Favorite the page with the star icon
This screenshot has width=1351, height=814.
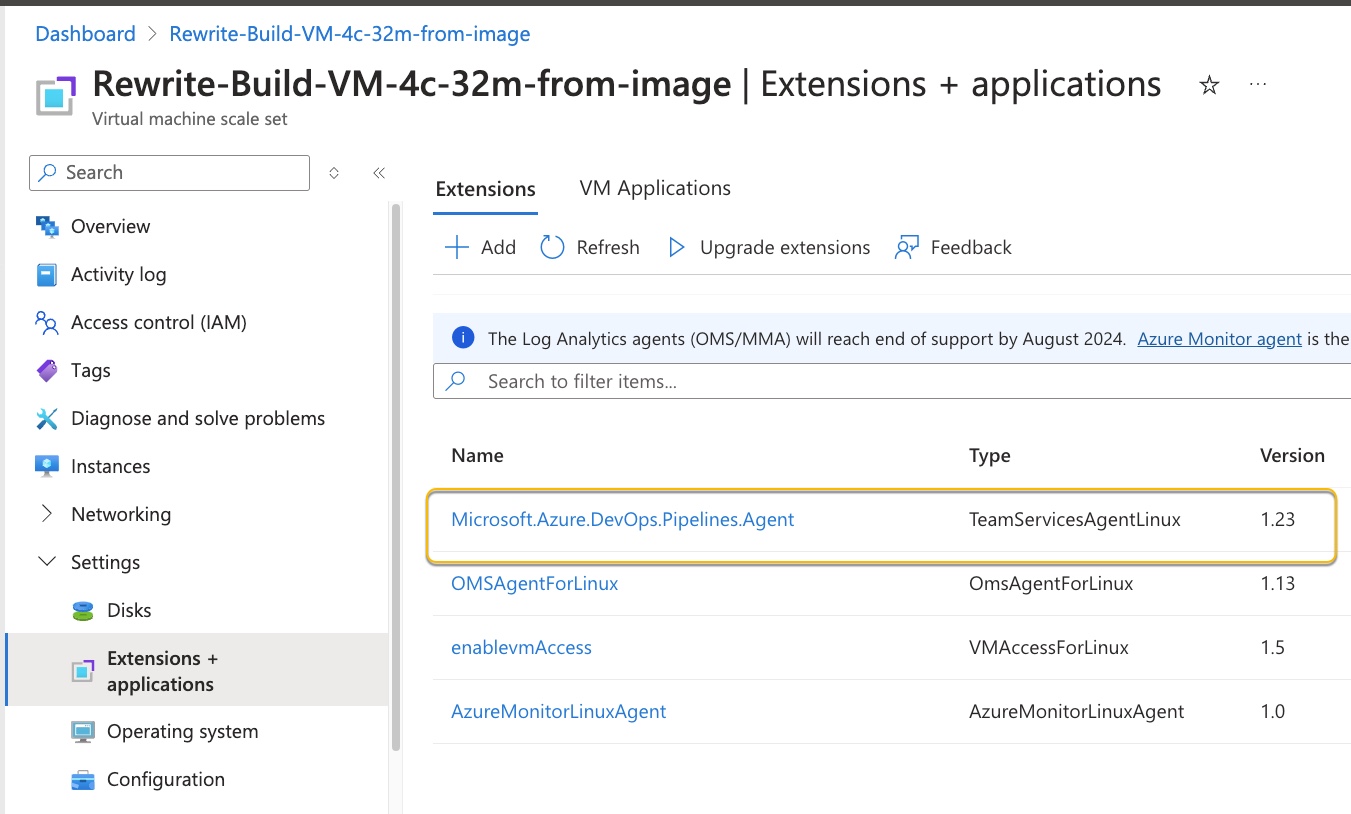coord(1209,85)
